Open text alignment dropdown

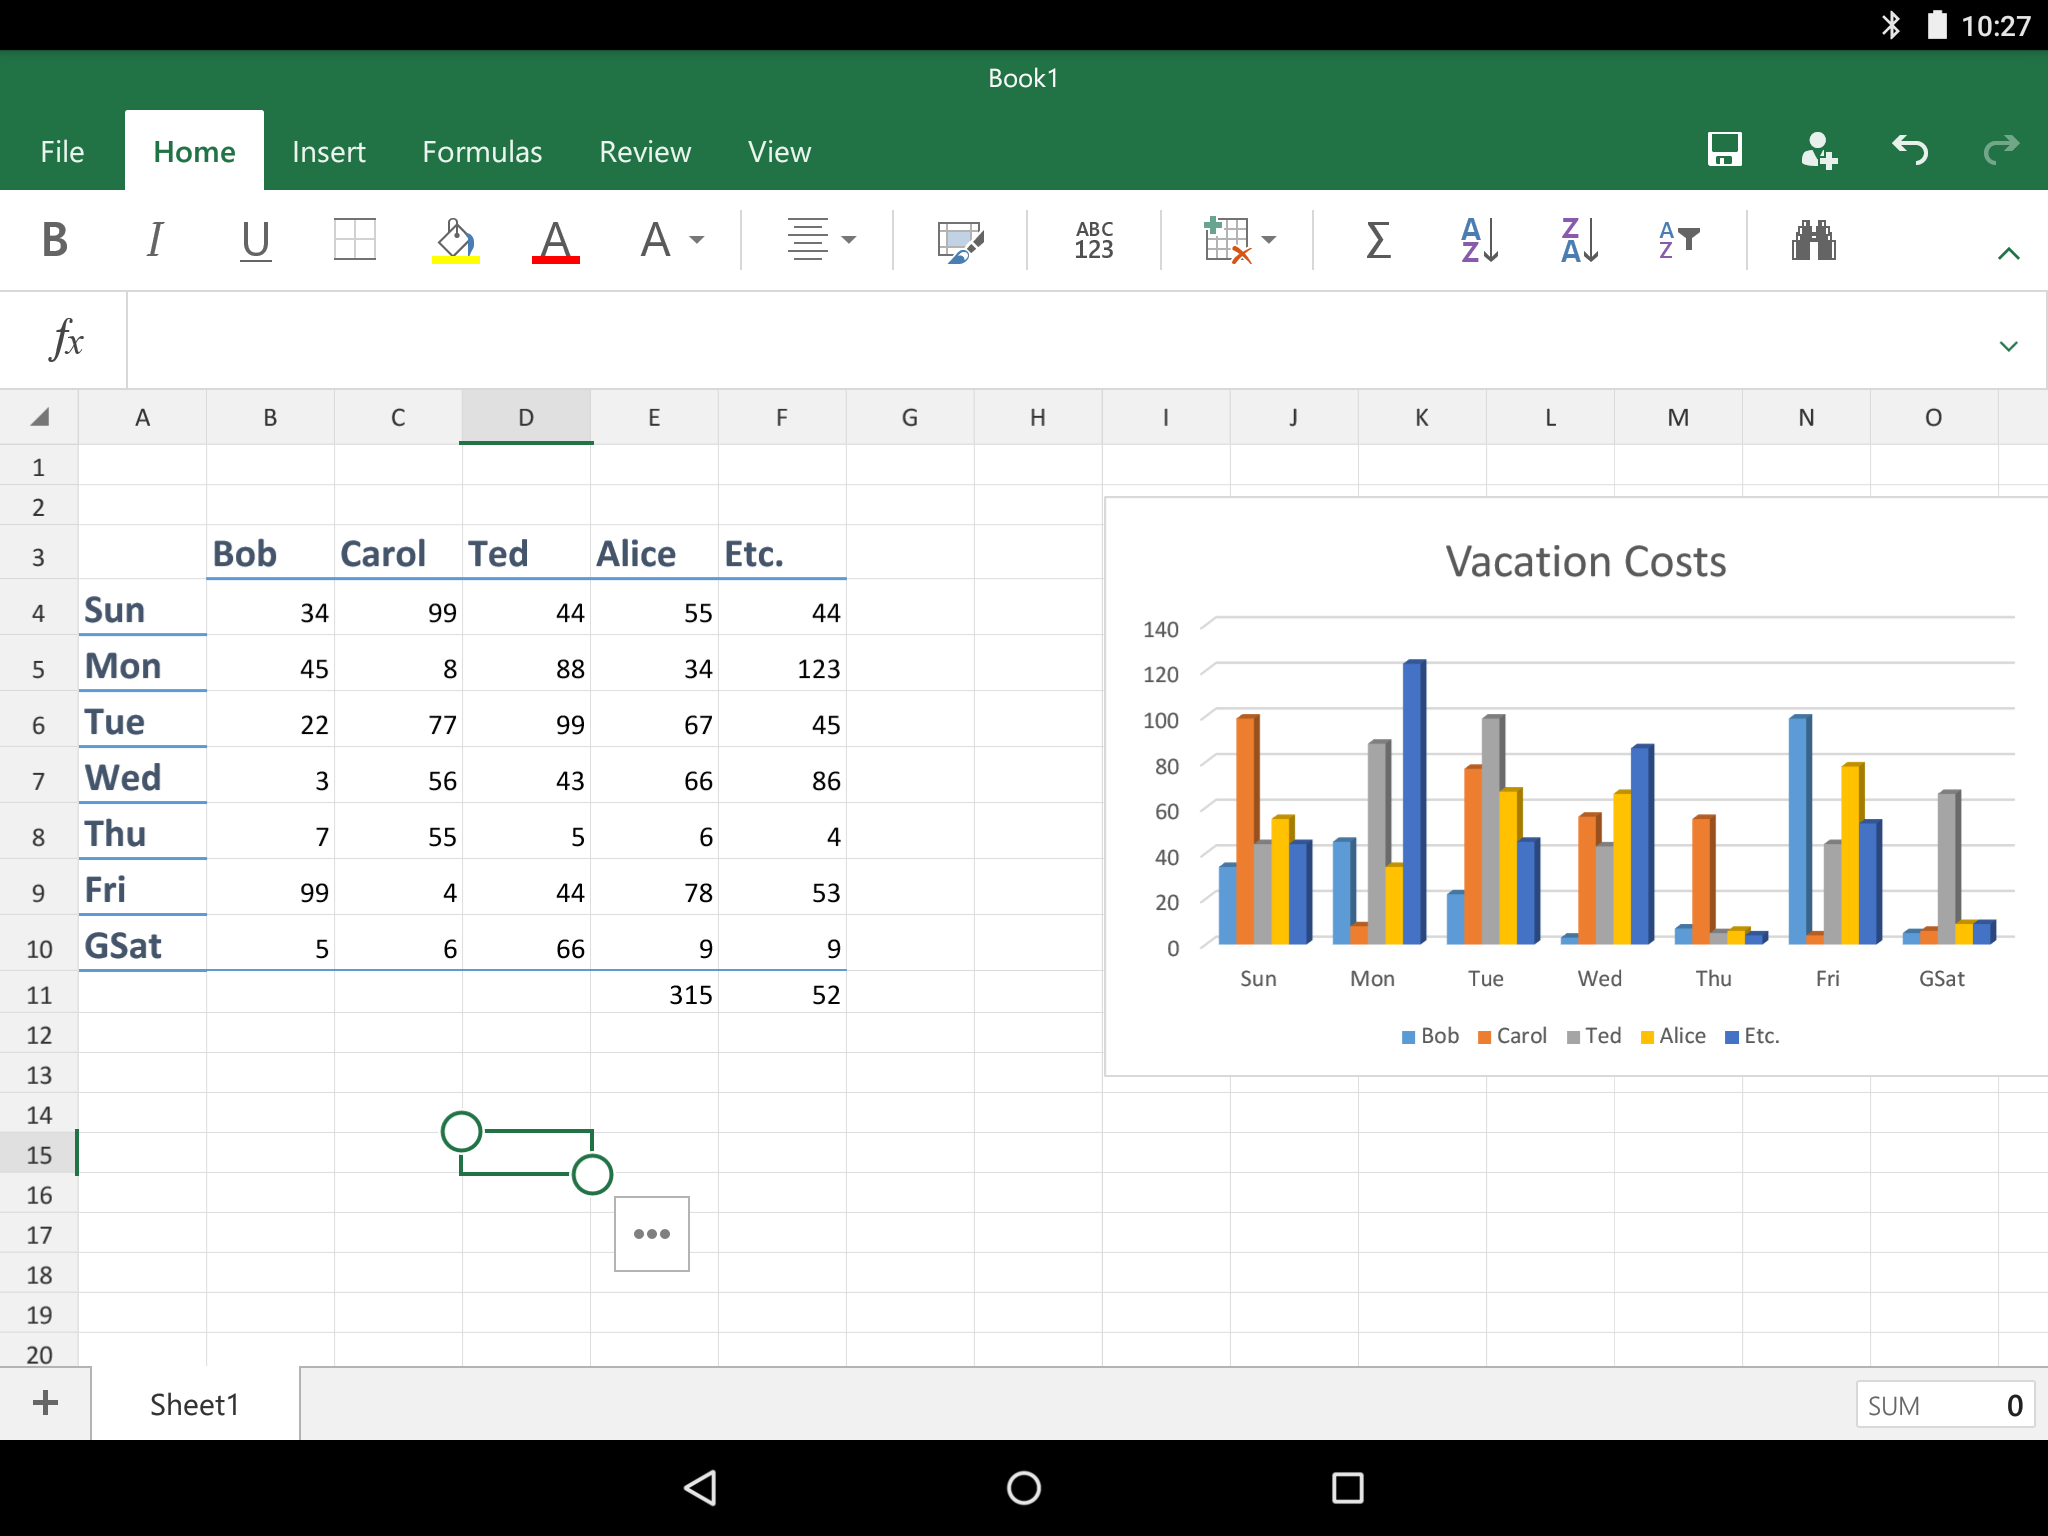tap(820, 240)
